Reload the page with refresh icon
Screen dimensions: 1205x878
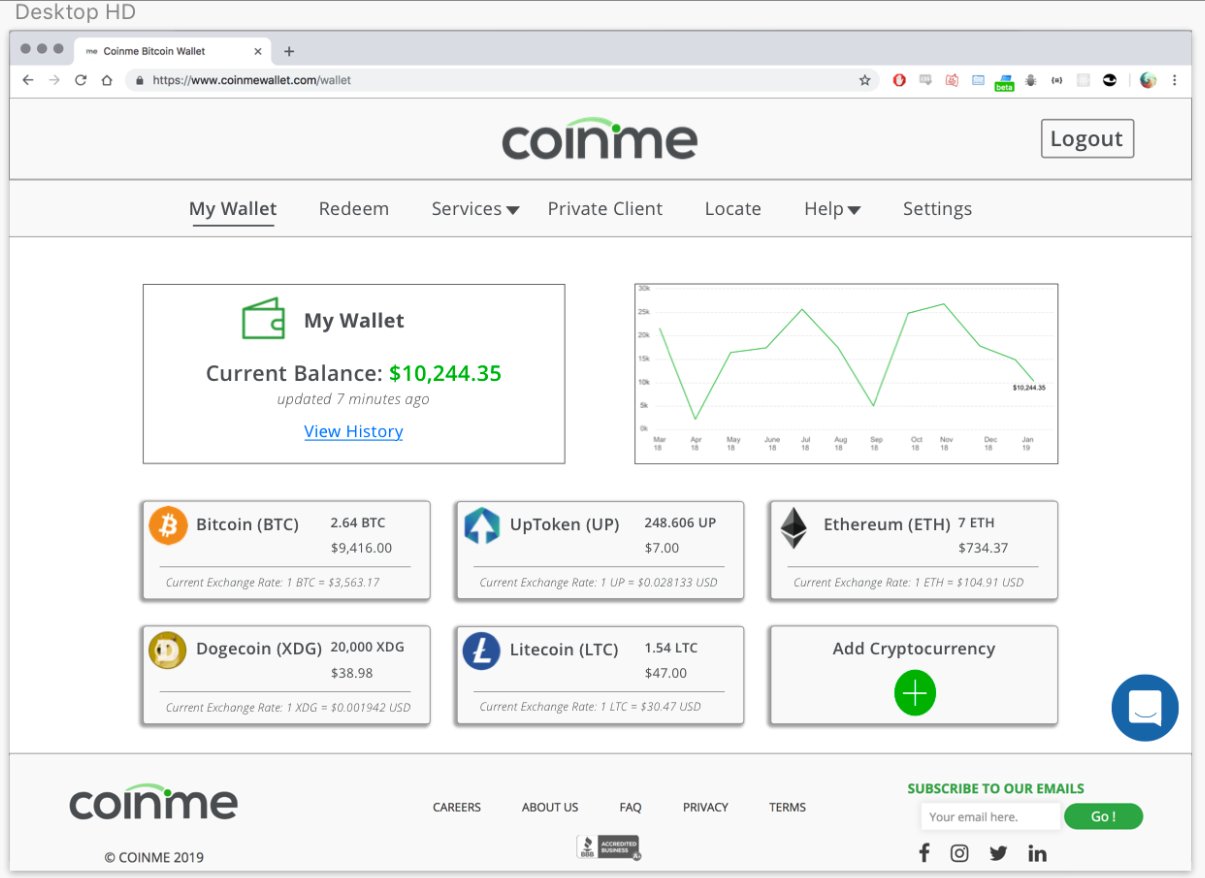pyautogui.click(x=81, y=80)
